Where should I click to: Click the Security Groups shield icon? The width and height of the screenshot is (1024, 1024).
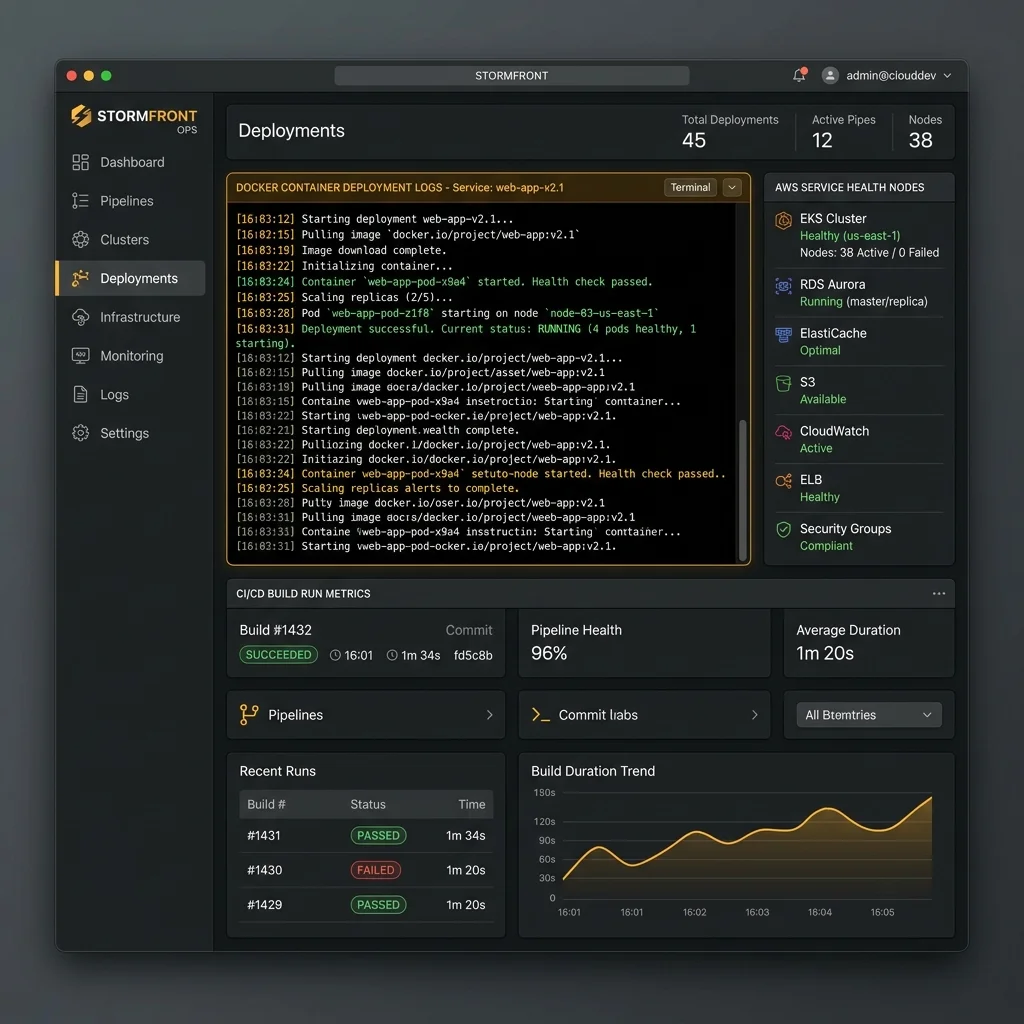click(784, 530)
